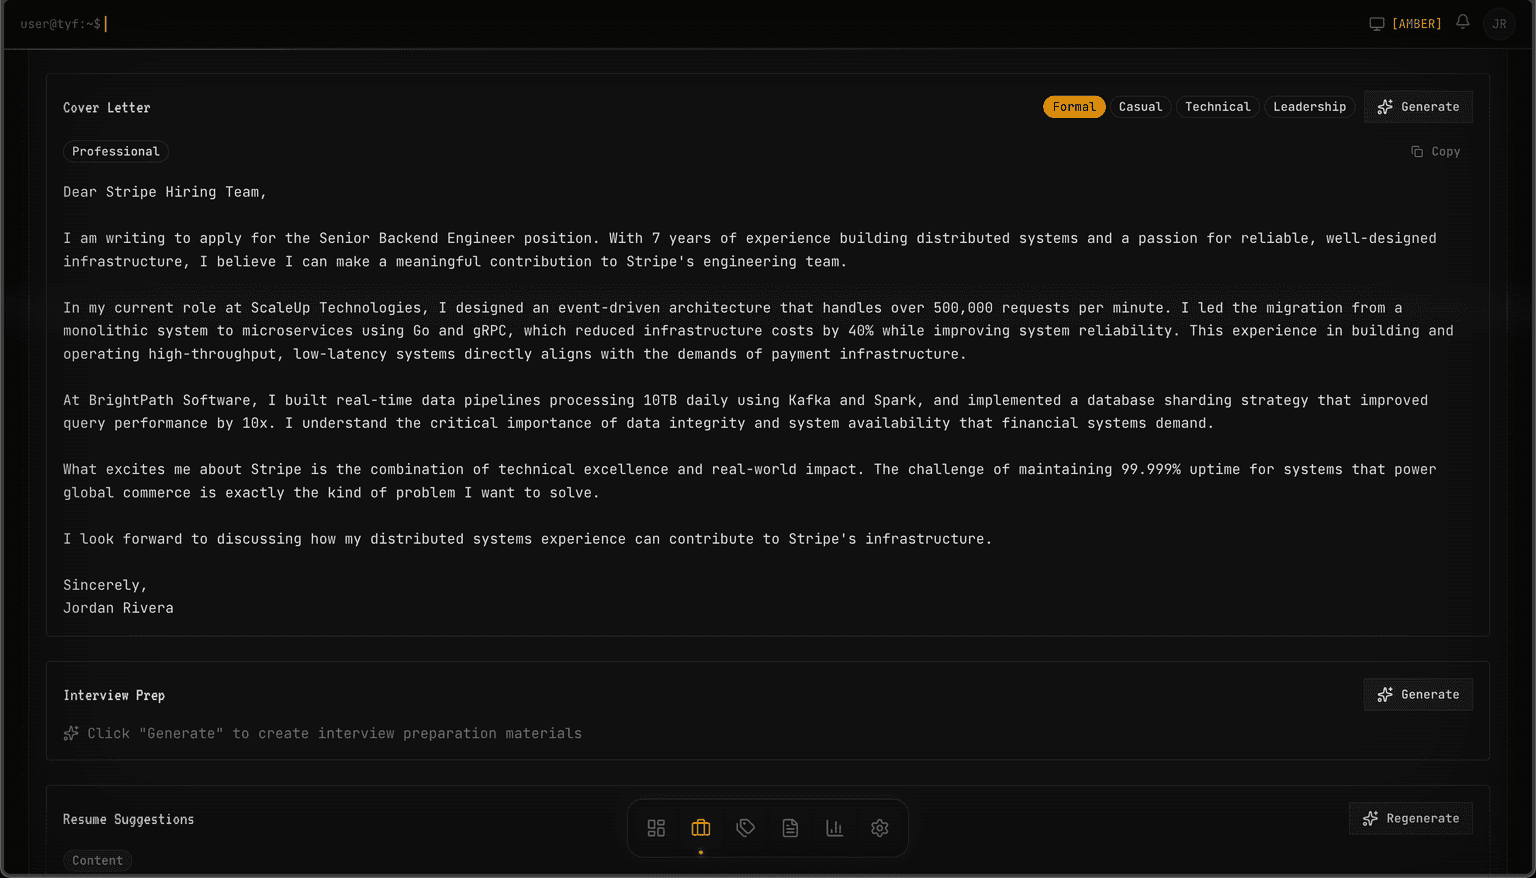Screen dimensions: 1536x878
Task: Click the Professional tag on cover letter
Action: 116,152
